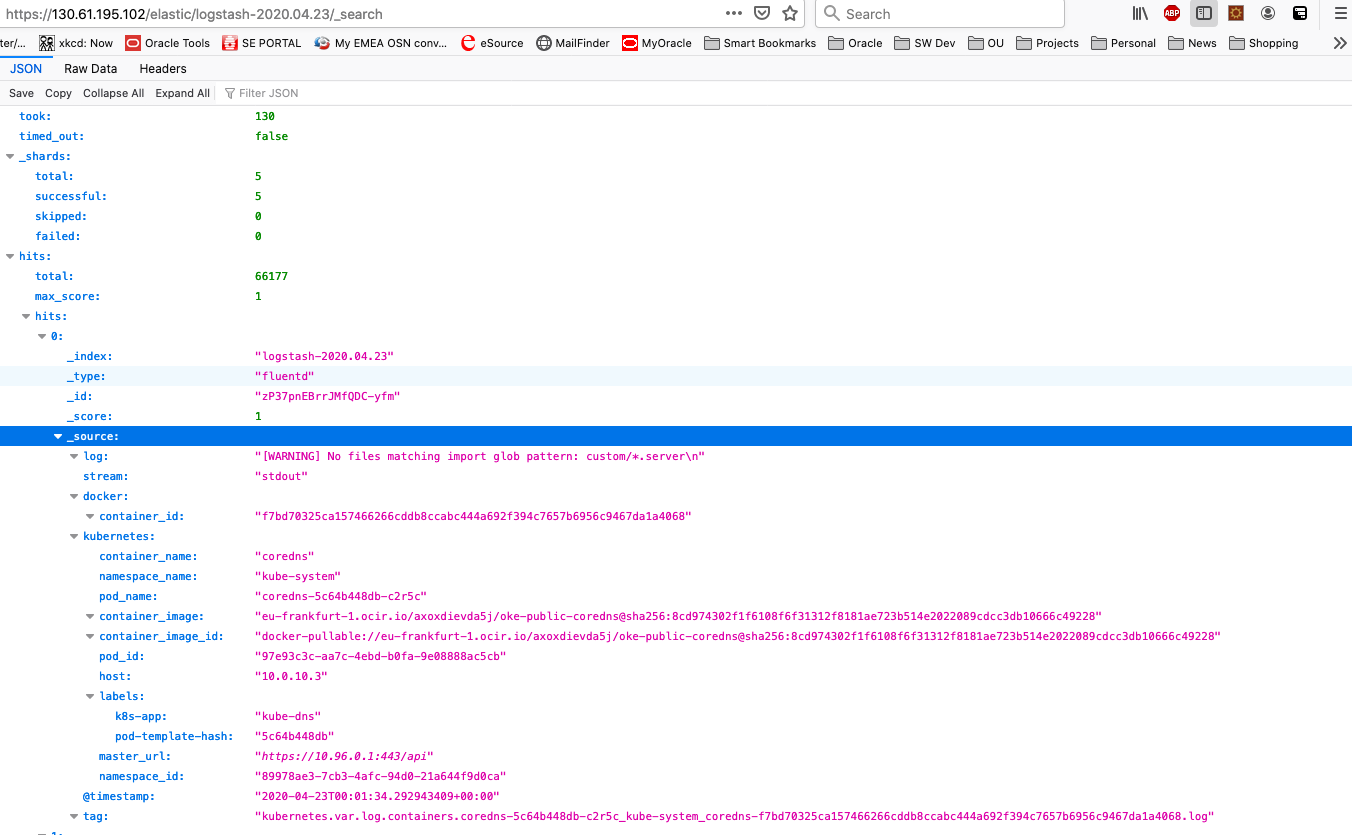Select the @timestamp value
This screenshot has height=835, width=1352.
pyautogui.click(x=377, y=796)
